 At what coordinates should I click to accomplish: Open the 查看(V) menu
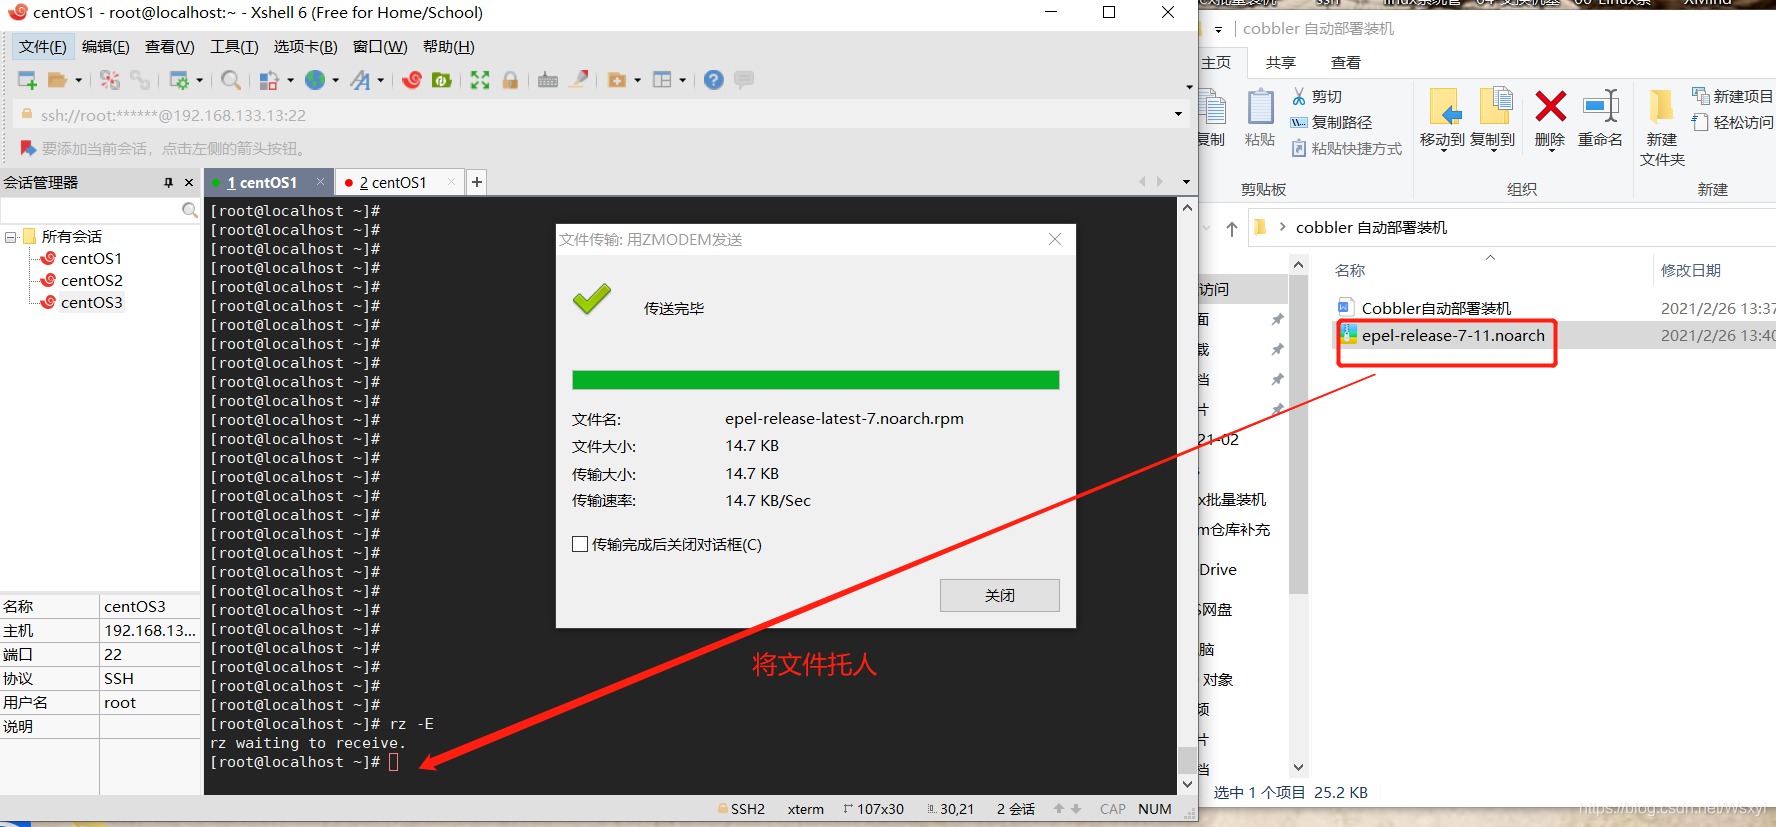[x=170, y=47]
